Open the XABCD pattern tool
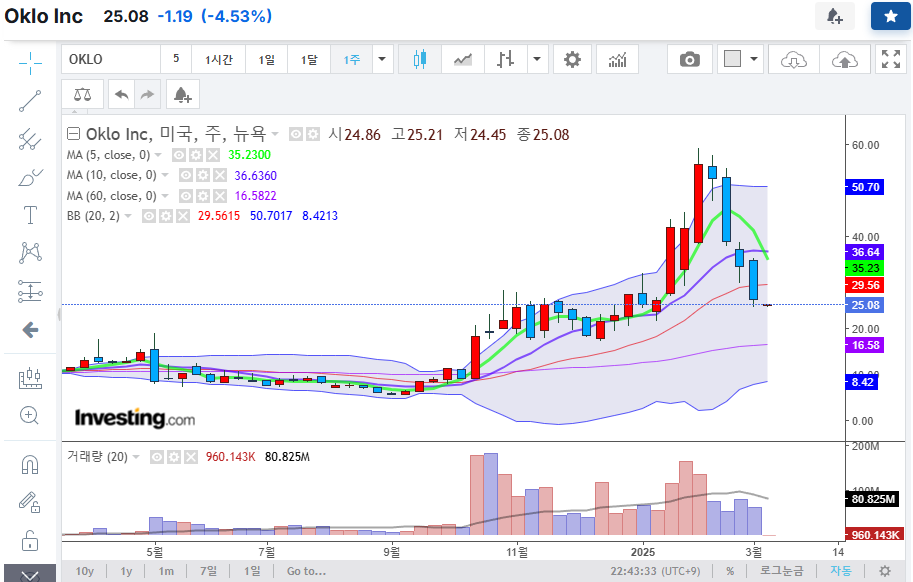Screen dimensions: 913x582 pos(30,253)
